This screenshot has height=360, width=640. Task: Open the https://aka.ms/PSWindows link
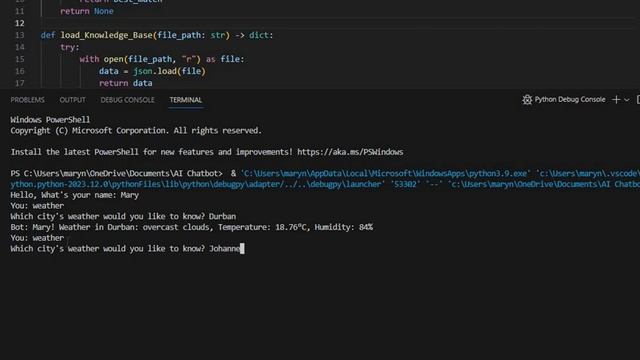point(350,152)
